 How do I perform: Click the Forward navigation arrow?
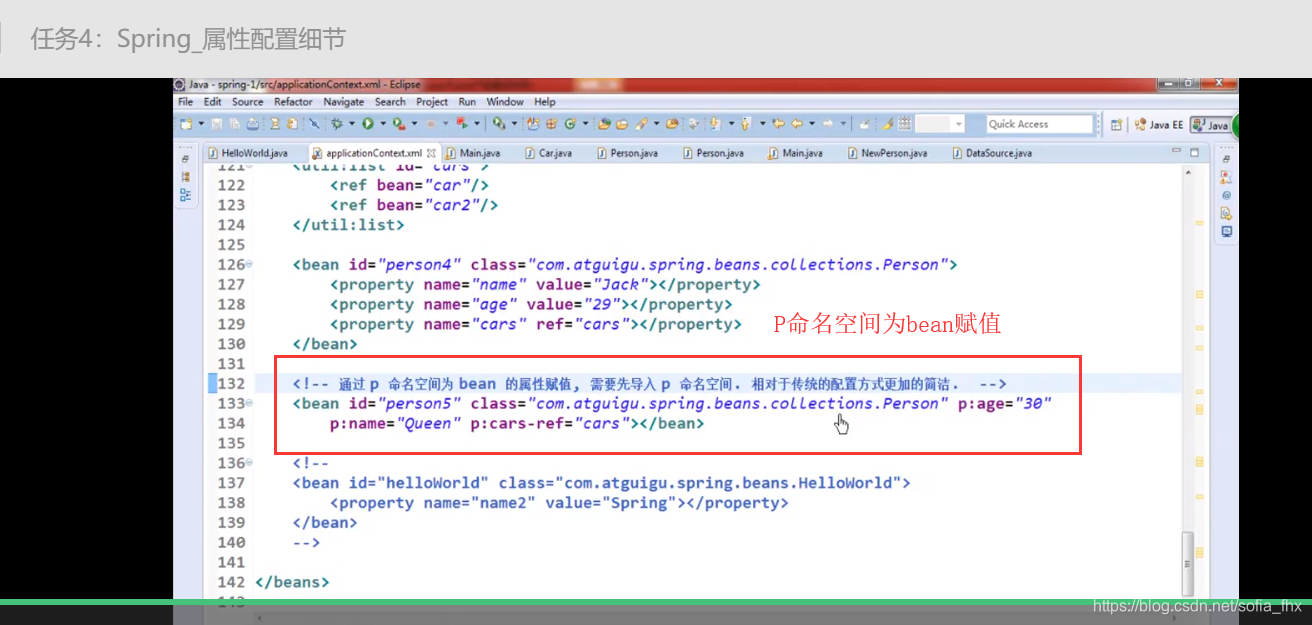[x=828, y=124]
